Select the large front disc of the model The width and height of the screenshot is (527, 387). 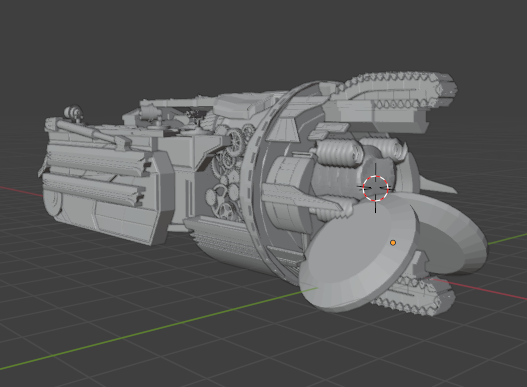pyautogui.click(x=360, y=257)
